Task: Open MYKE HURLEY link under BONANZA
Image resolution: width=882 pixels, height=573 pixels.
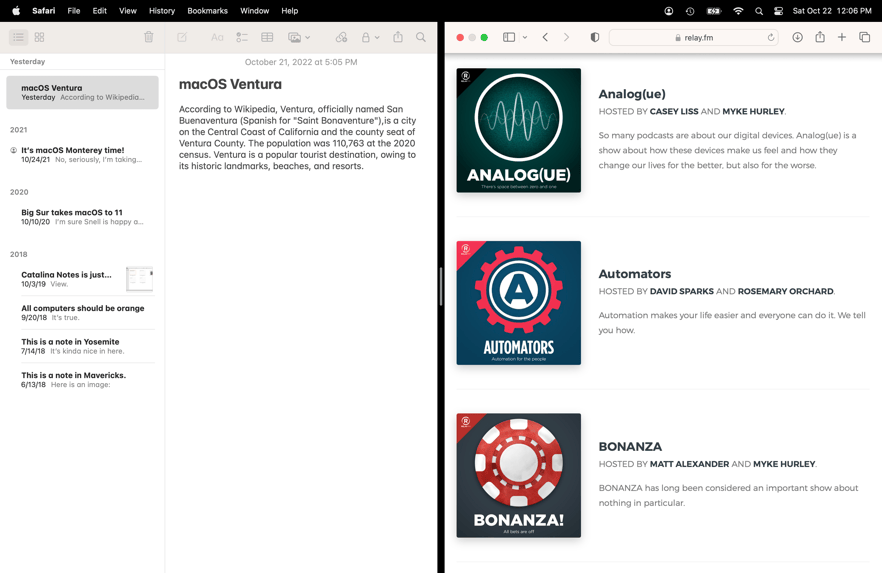Action: click(x=784, y=464)
